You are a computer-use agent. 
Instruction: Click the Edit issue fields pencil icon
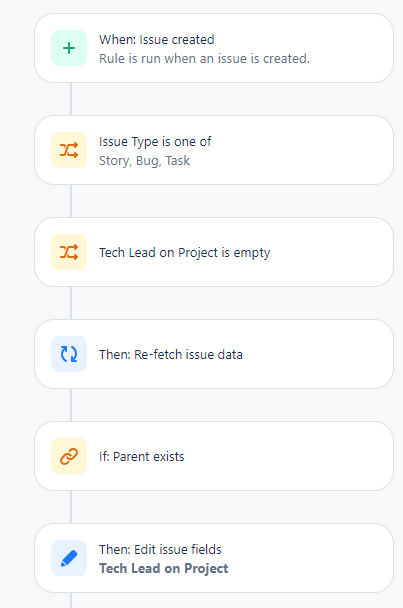pyautogui.click(x=69, y=558)
